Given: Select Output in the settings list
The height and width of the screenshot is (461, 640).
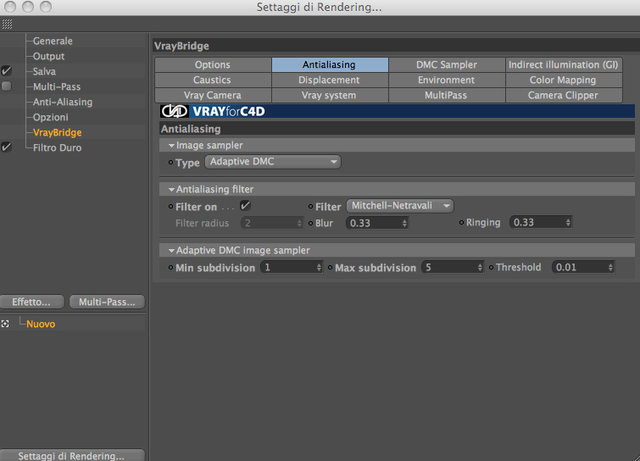Looking at the screenshot, I should coord(49,56).
